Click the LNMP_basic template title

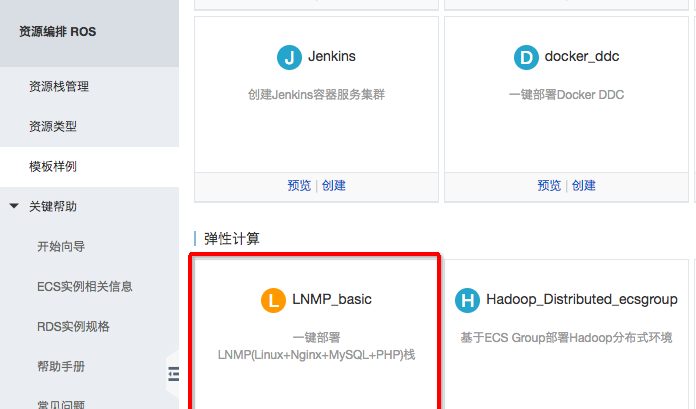pos(332,299)
